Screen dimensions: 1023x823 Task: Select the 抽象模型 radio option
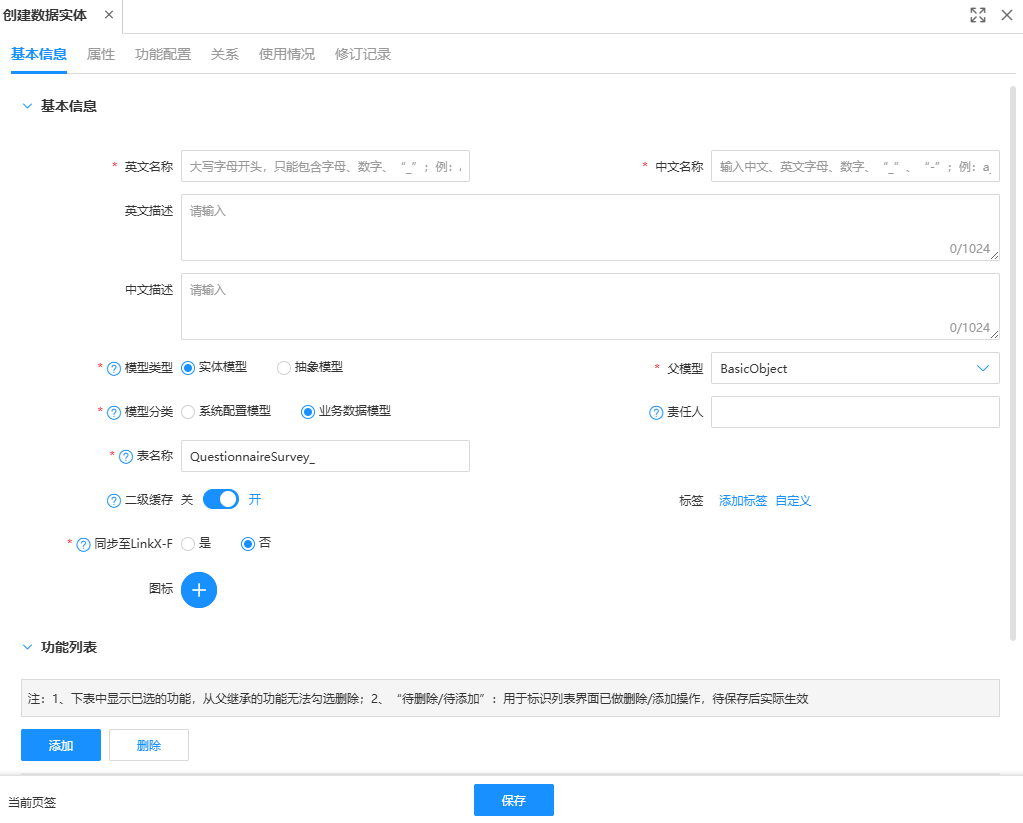pyautogui.click(x=284, y=368)
